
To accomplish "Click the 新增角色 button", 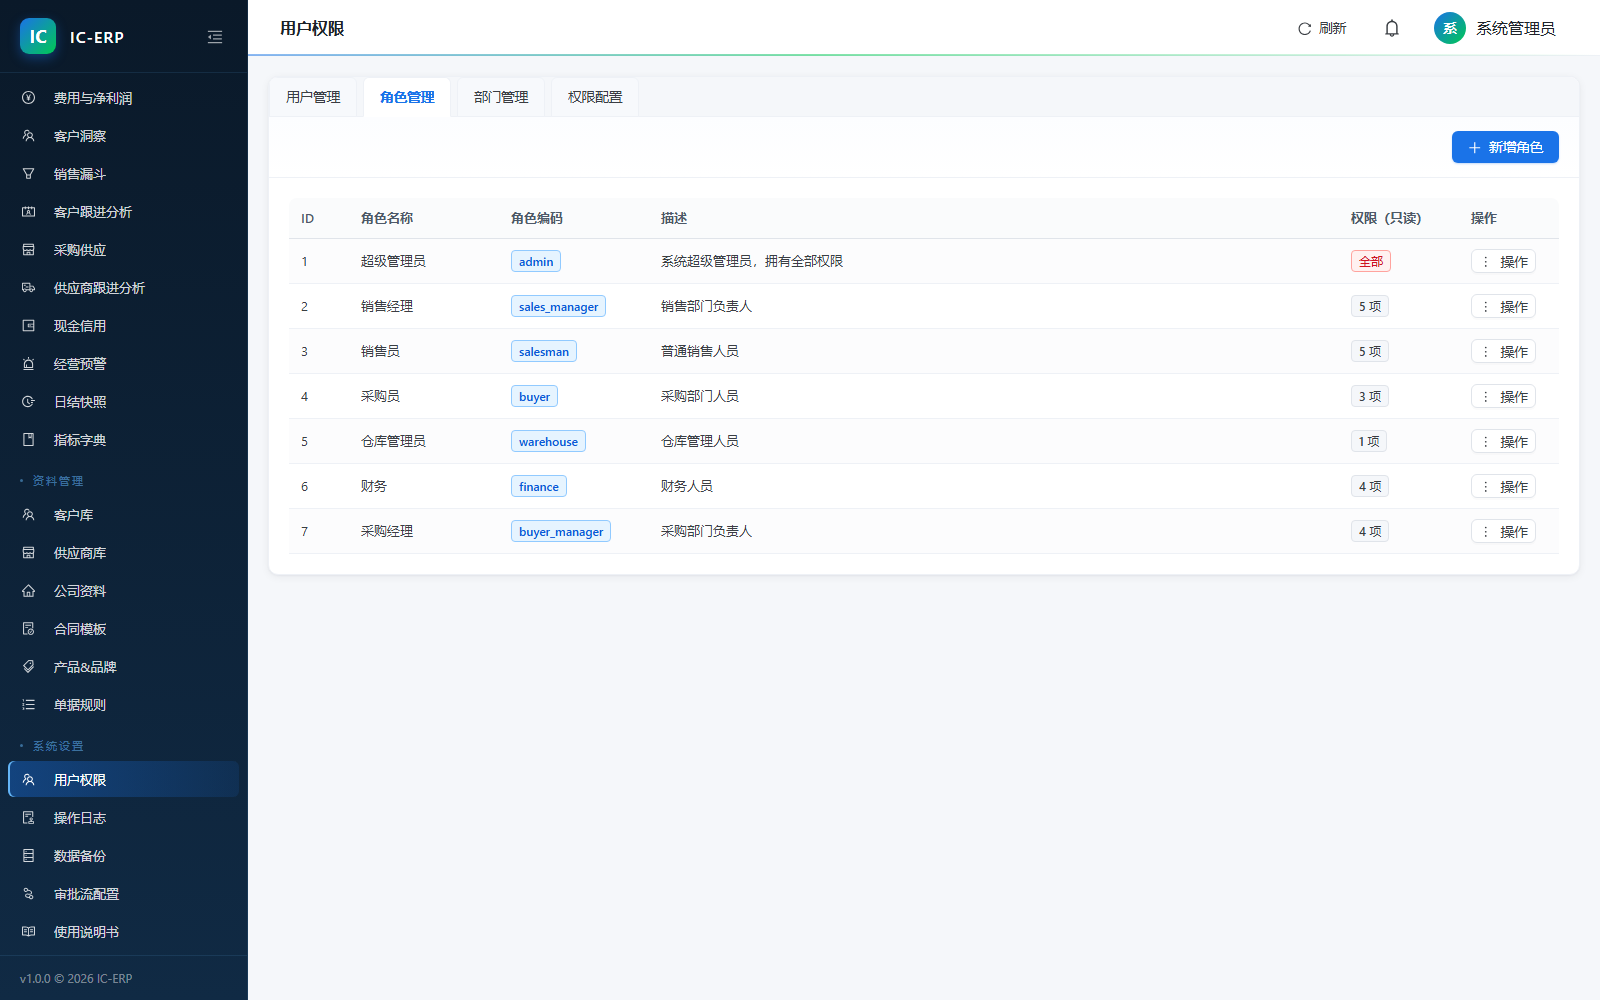I will [1505, 147].
